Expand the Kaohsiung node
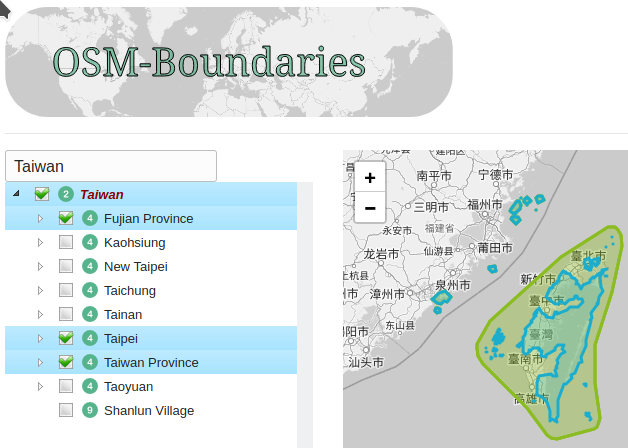 [40, 243]
